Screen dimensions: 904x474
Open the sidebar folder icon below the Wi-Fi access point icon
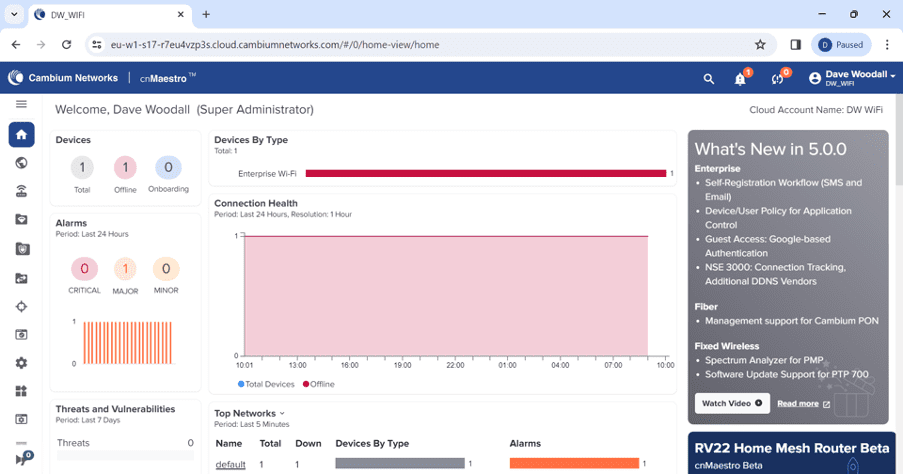pos(21,220)
